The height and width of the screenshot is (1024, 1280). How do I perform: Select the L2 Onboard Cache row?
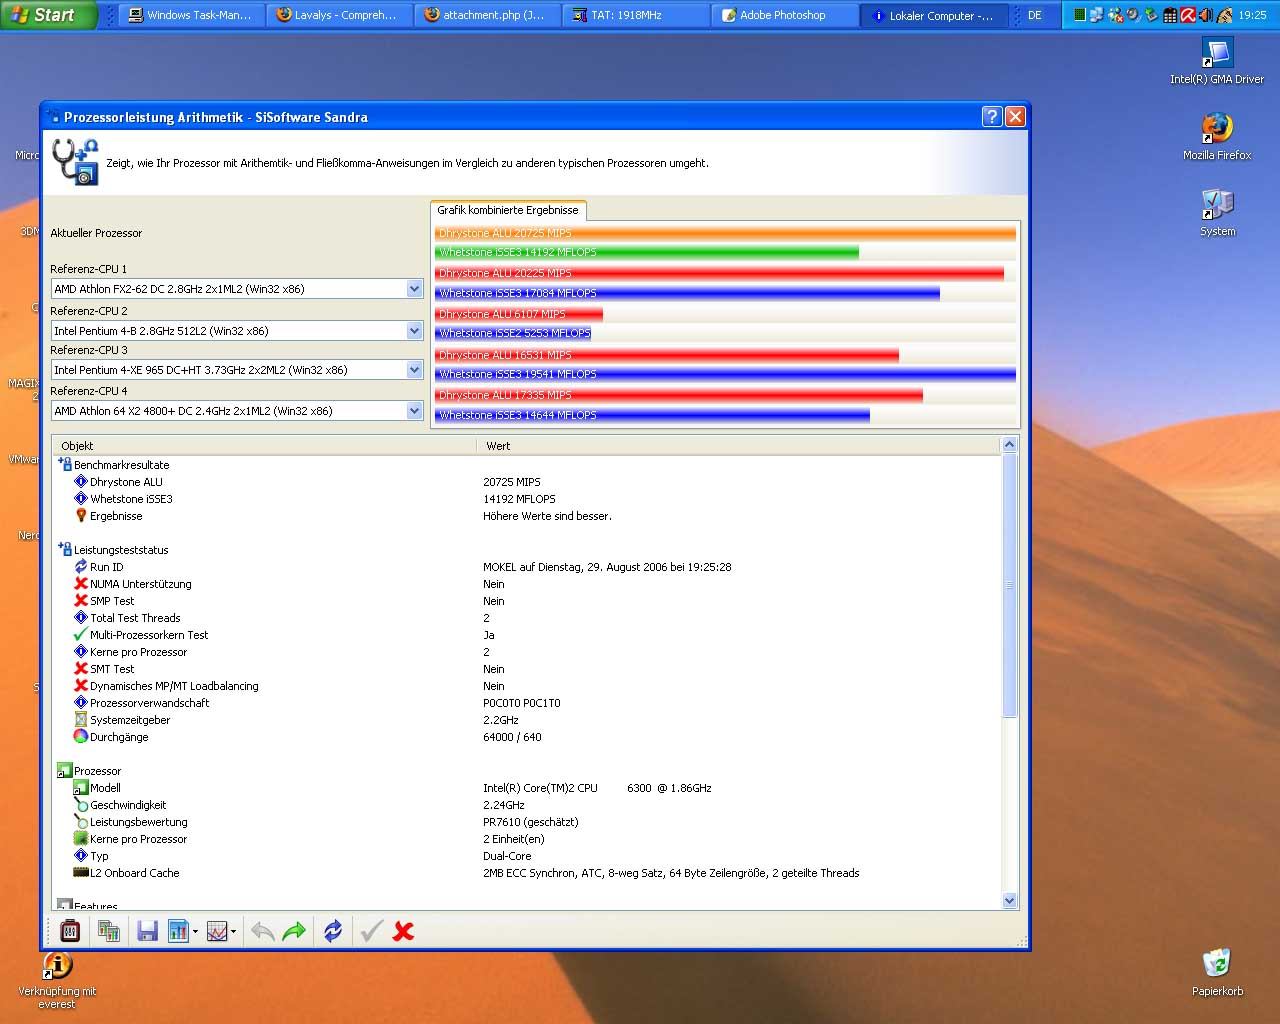coord(527,873)
